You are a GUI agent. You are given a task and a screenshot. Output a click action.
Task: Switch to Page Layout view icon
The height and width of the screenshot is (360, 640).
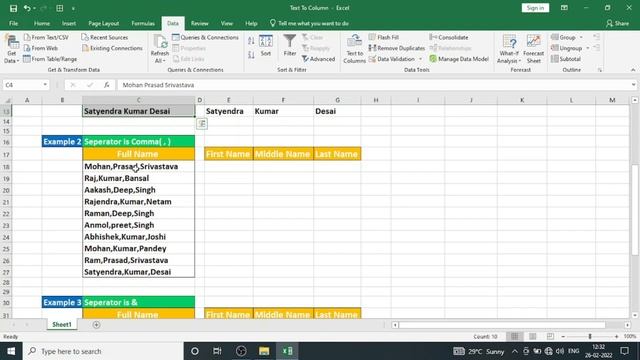(532, 336)
